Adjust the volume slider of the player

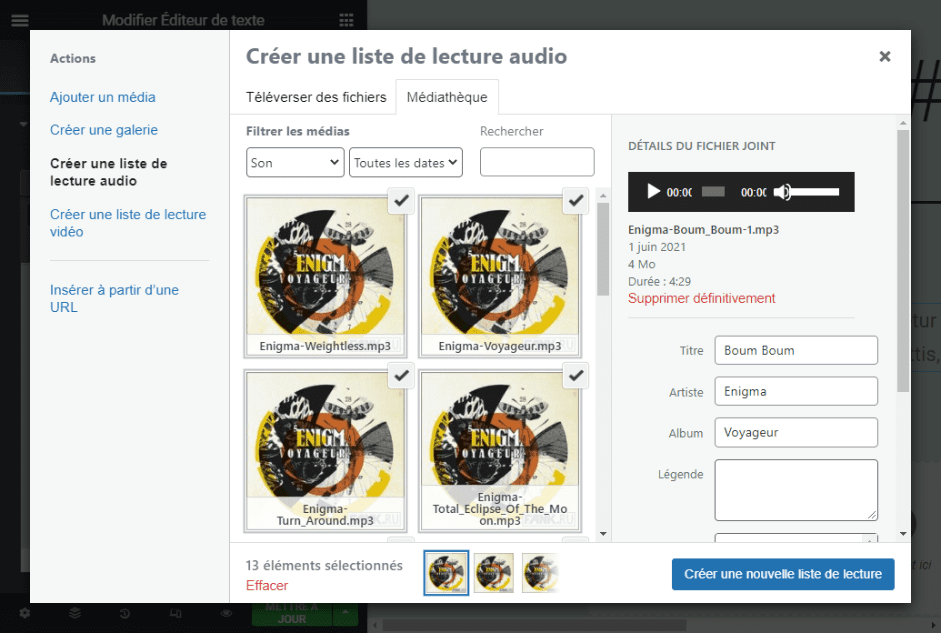click(x=813, y=191)
